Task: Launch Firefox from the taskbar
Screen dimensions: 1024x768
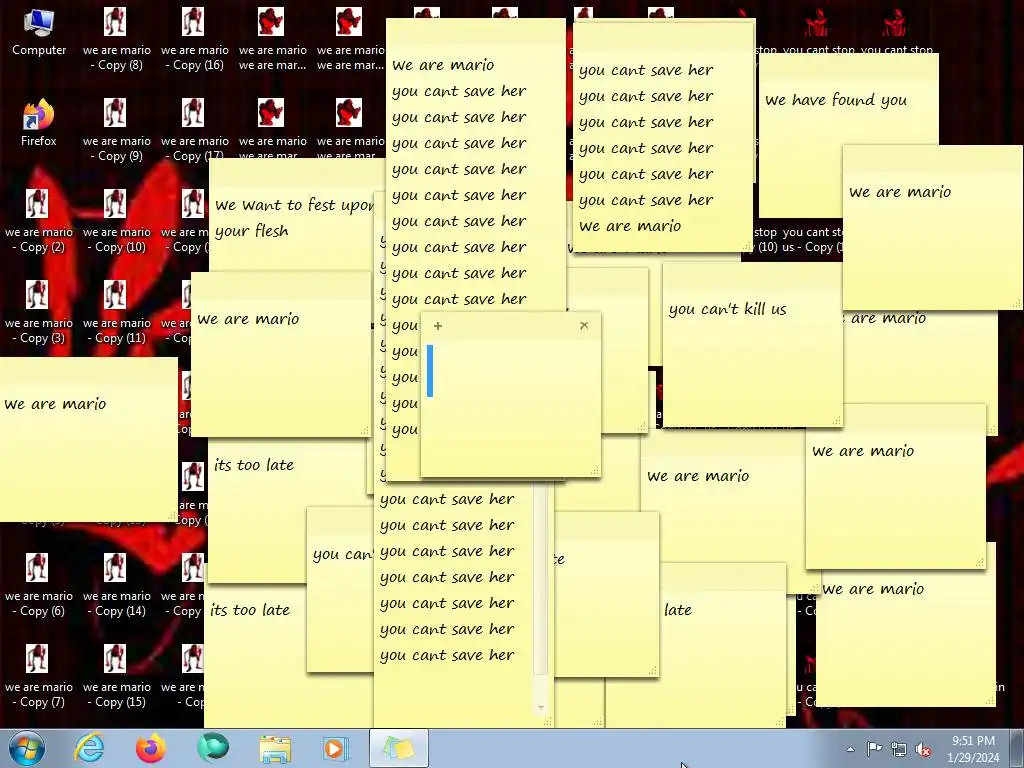Action: pyautogui.click(x=151, y=748)
